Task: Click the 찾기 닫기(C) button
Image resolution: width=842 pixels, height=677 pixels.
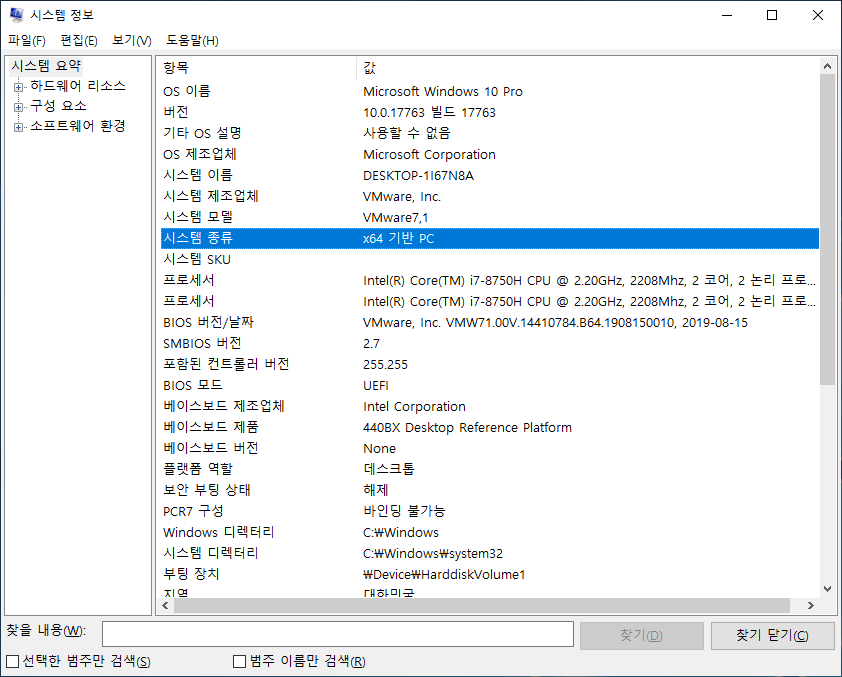Action: pyautogui.click(x=773, y=636)
